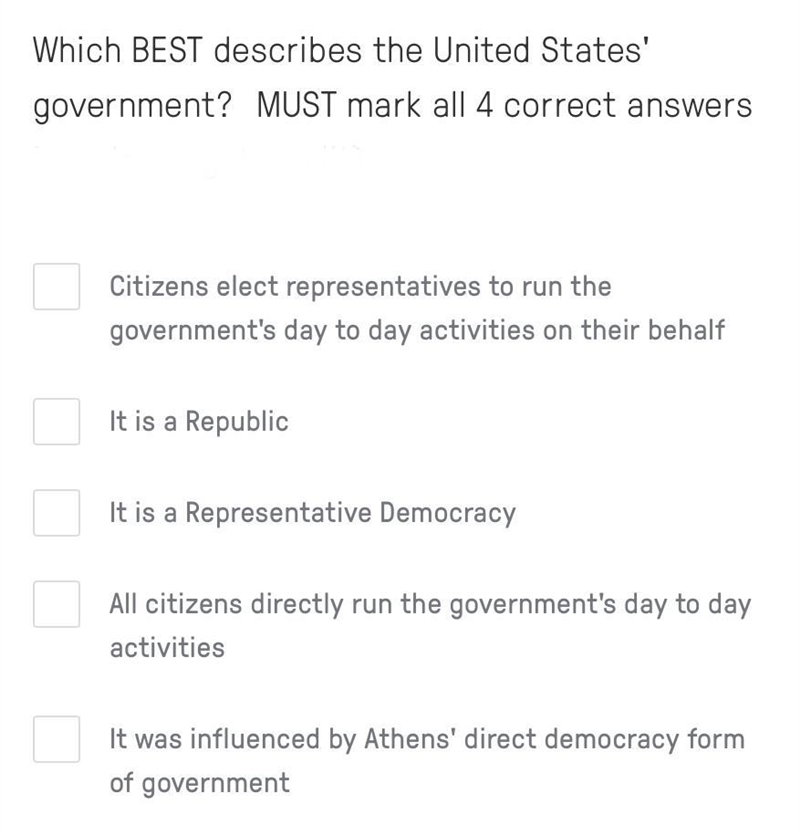Click the word "Republic" in the second option
This screenshot has height=835, width=800.
pos(237,422)
